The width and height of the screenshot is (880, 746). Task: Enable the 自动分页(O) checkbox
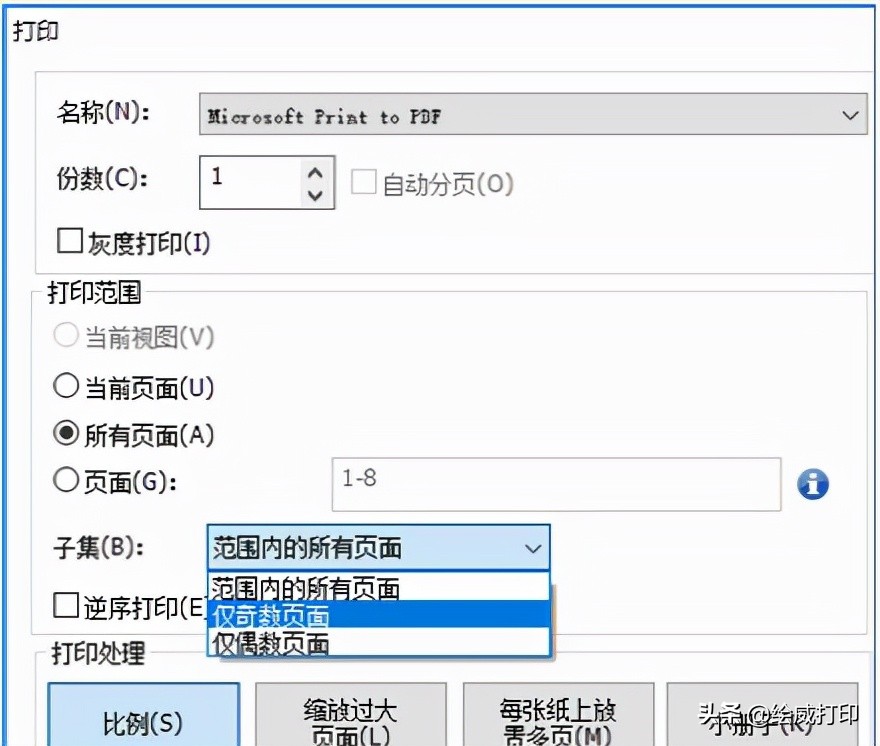365,183
